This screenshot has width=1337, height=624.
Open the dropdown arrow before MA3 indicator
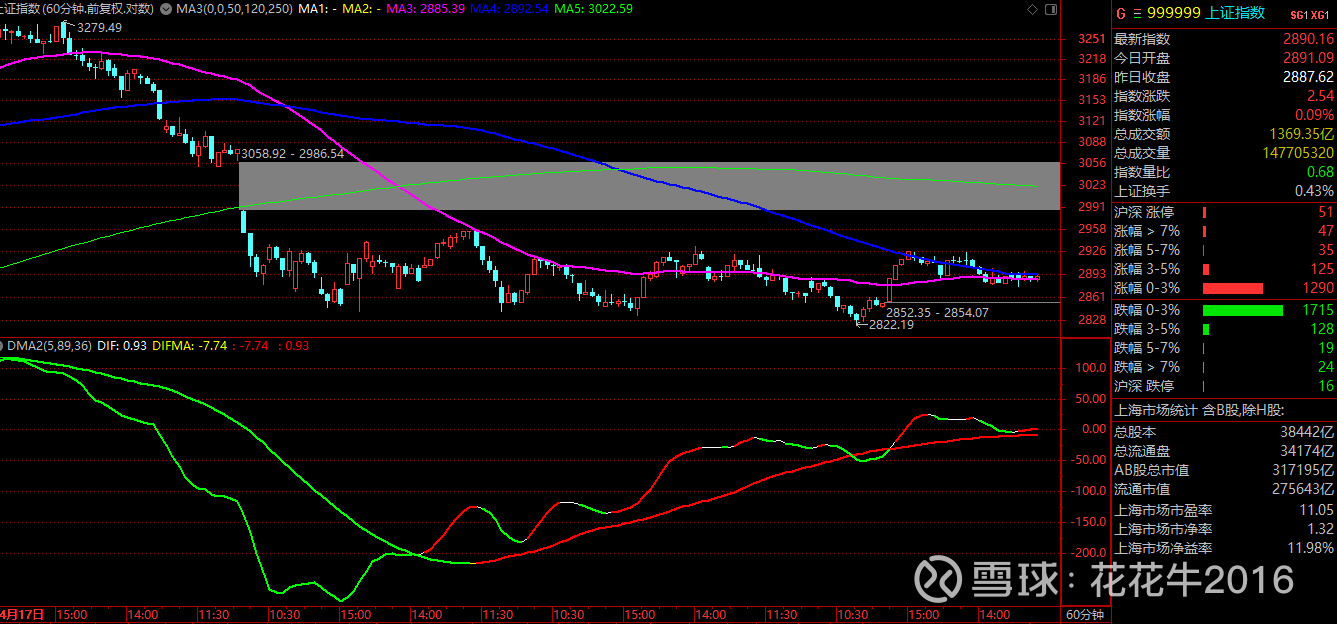[166, 9]
